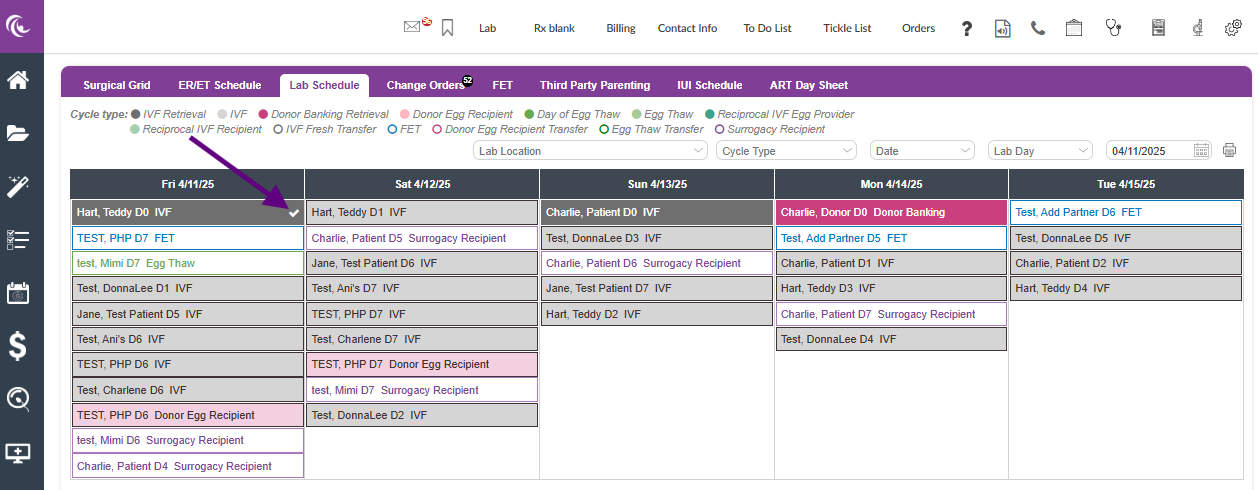Screen dimensions: 1258x490
Task: Print the lab schedule with printer icon
Action: tap(1229, 151)
